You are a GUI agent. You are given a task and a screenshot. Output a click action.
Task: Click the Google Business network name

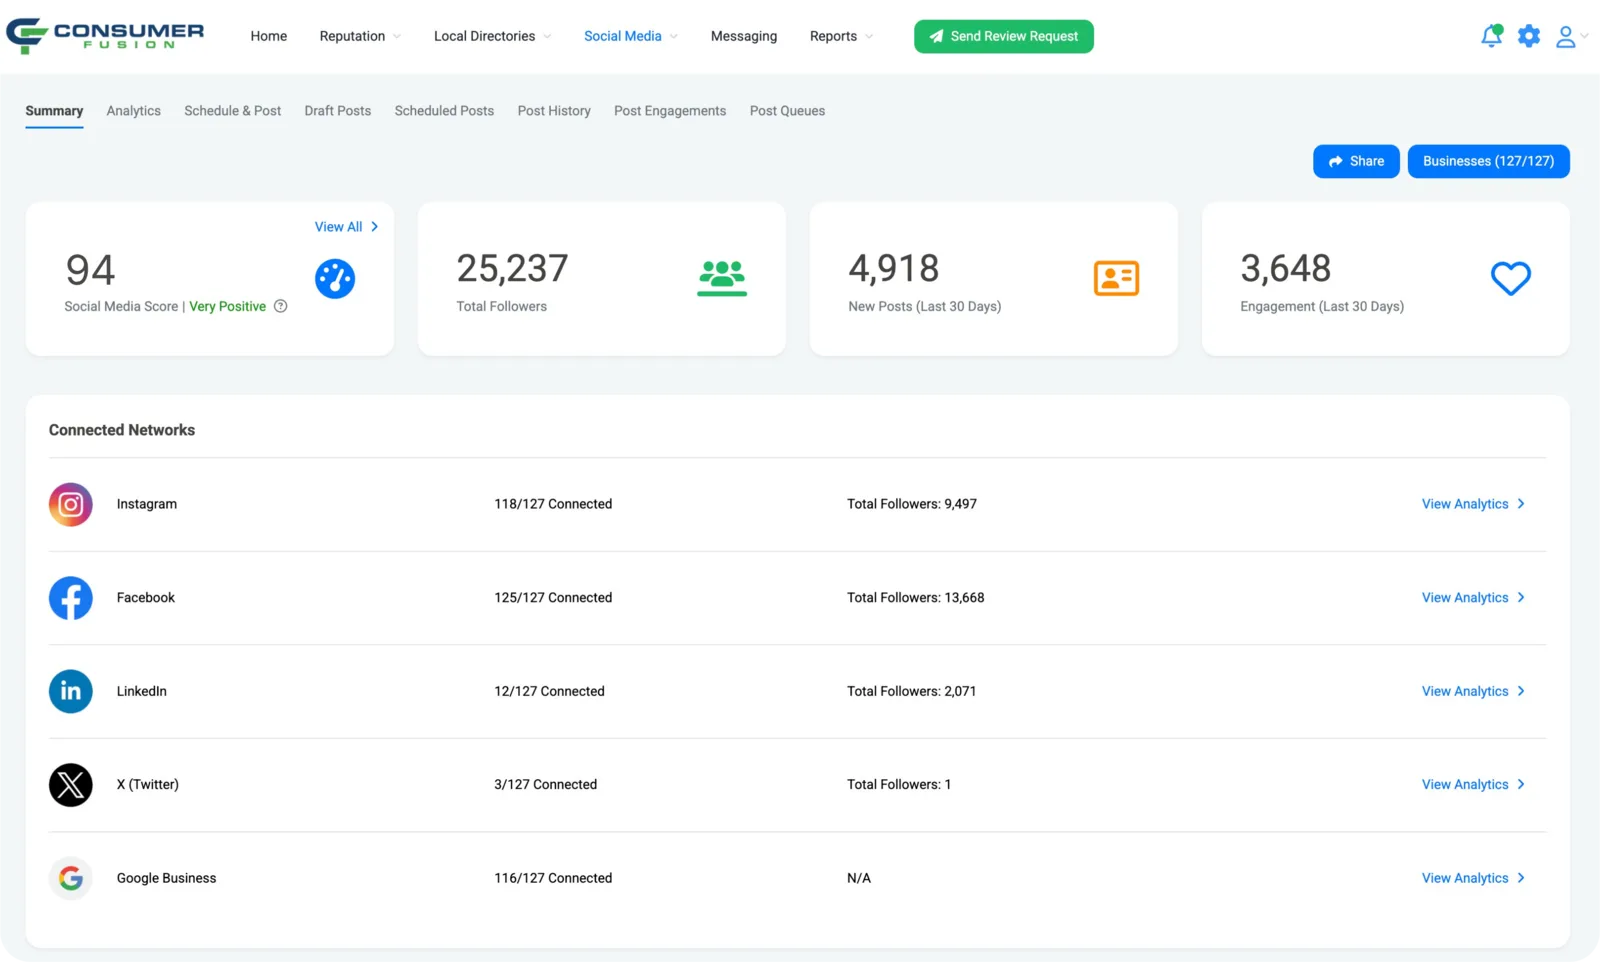[166, 878]
